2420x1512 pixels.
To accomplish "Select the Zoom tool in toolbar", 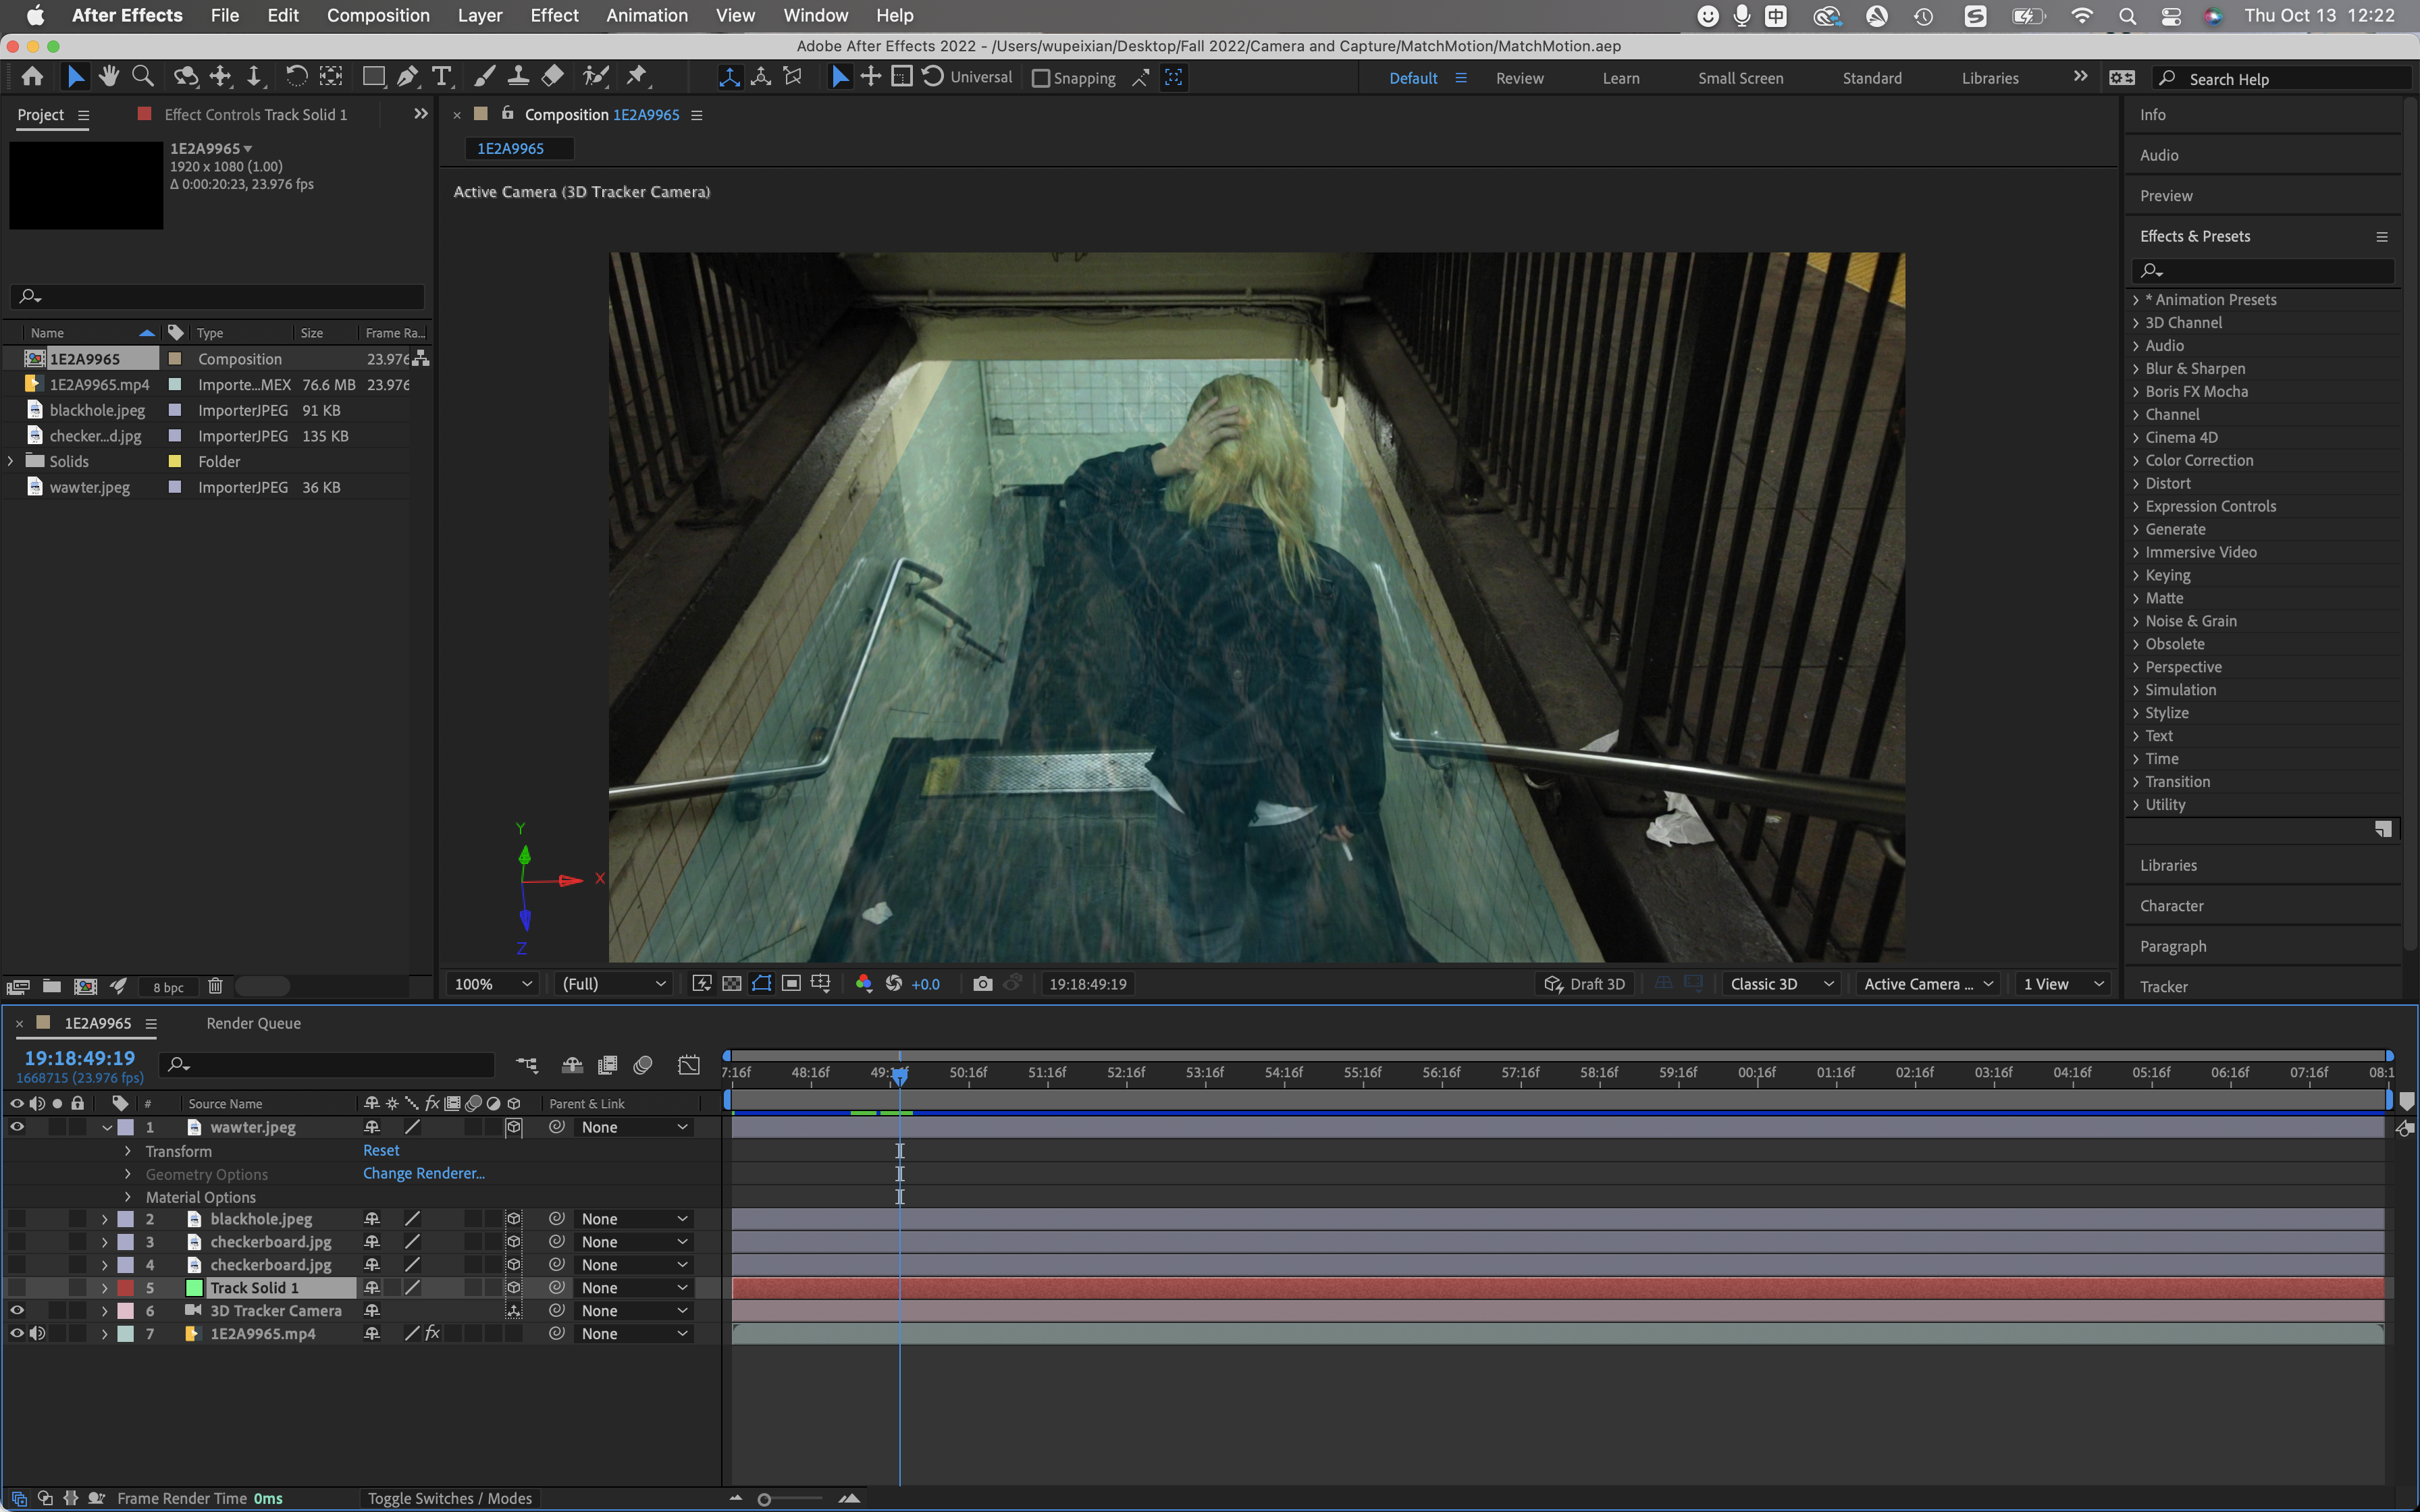I will (x=143, y=76).
